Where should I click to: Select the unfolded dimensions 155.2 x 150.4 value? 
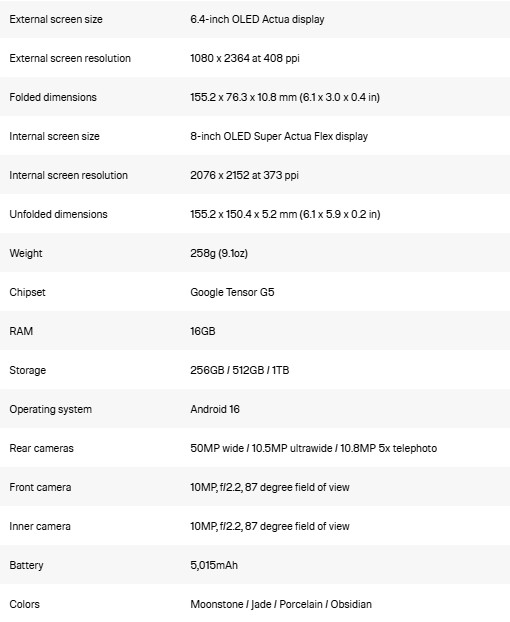pos(285,214)
